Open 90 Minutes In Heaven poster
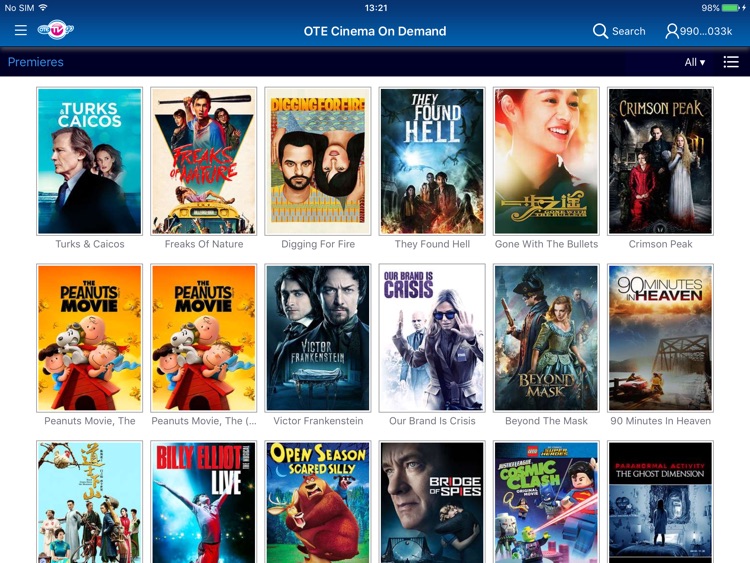Image resolution: width=750 pixels, height=563 pixels. 661,338
